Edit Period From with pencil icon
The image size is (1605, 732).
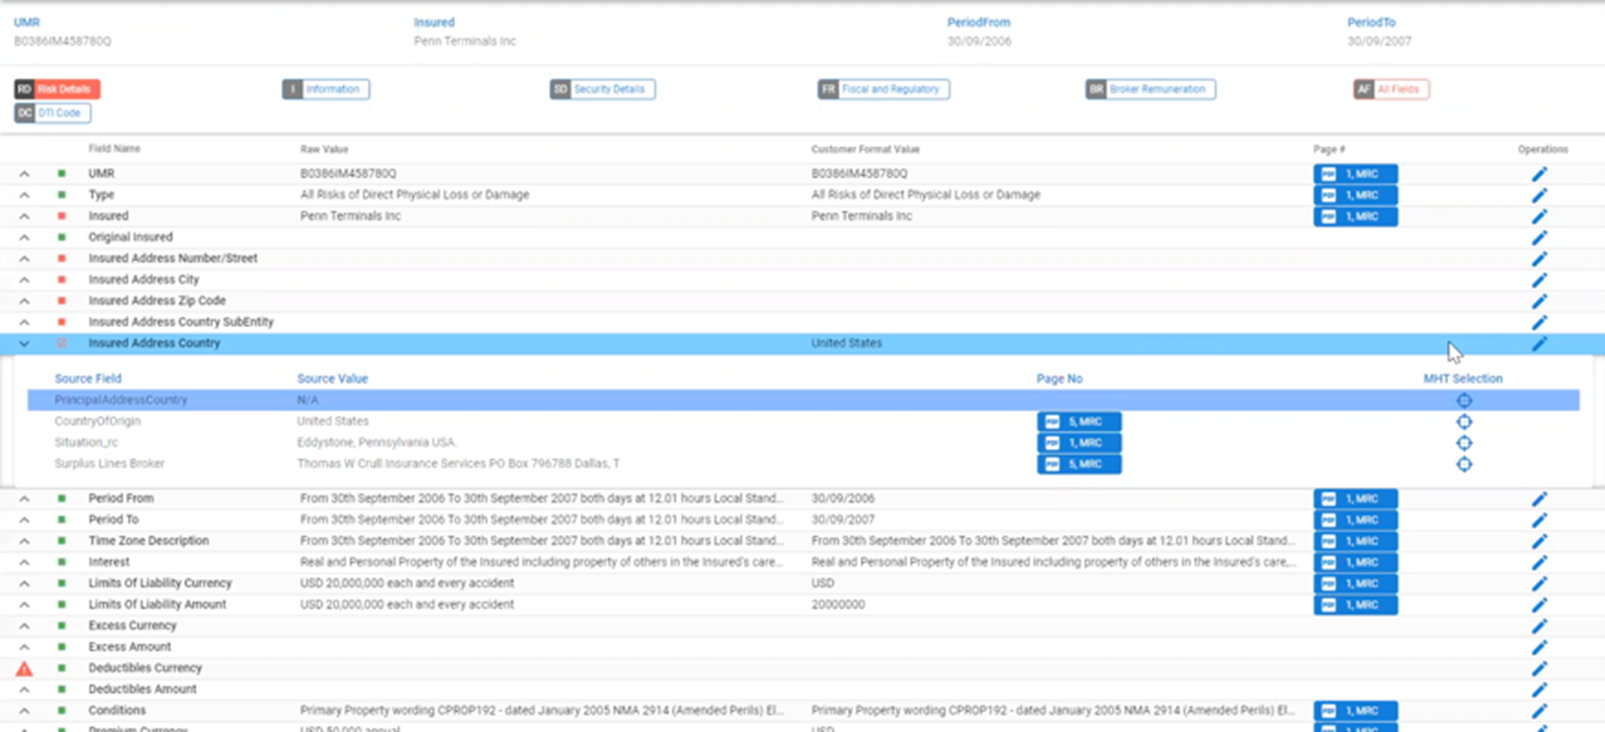click(x=1539, y=499)
